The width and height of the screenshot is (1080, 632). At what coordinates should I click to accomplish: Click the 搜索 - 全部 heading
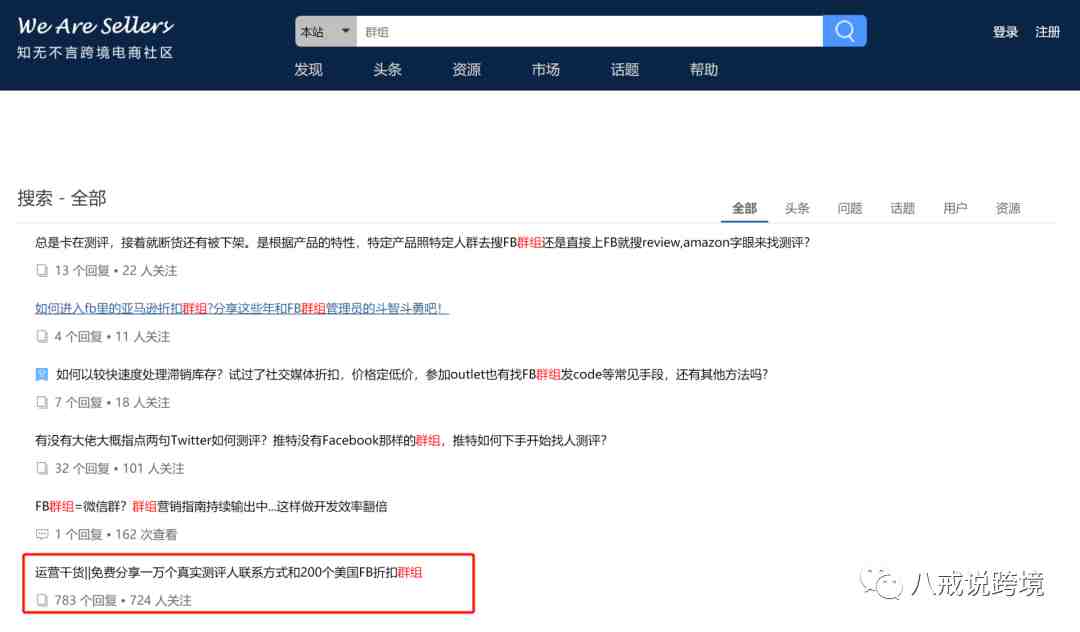(x=62, y=198)
